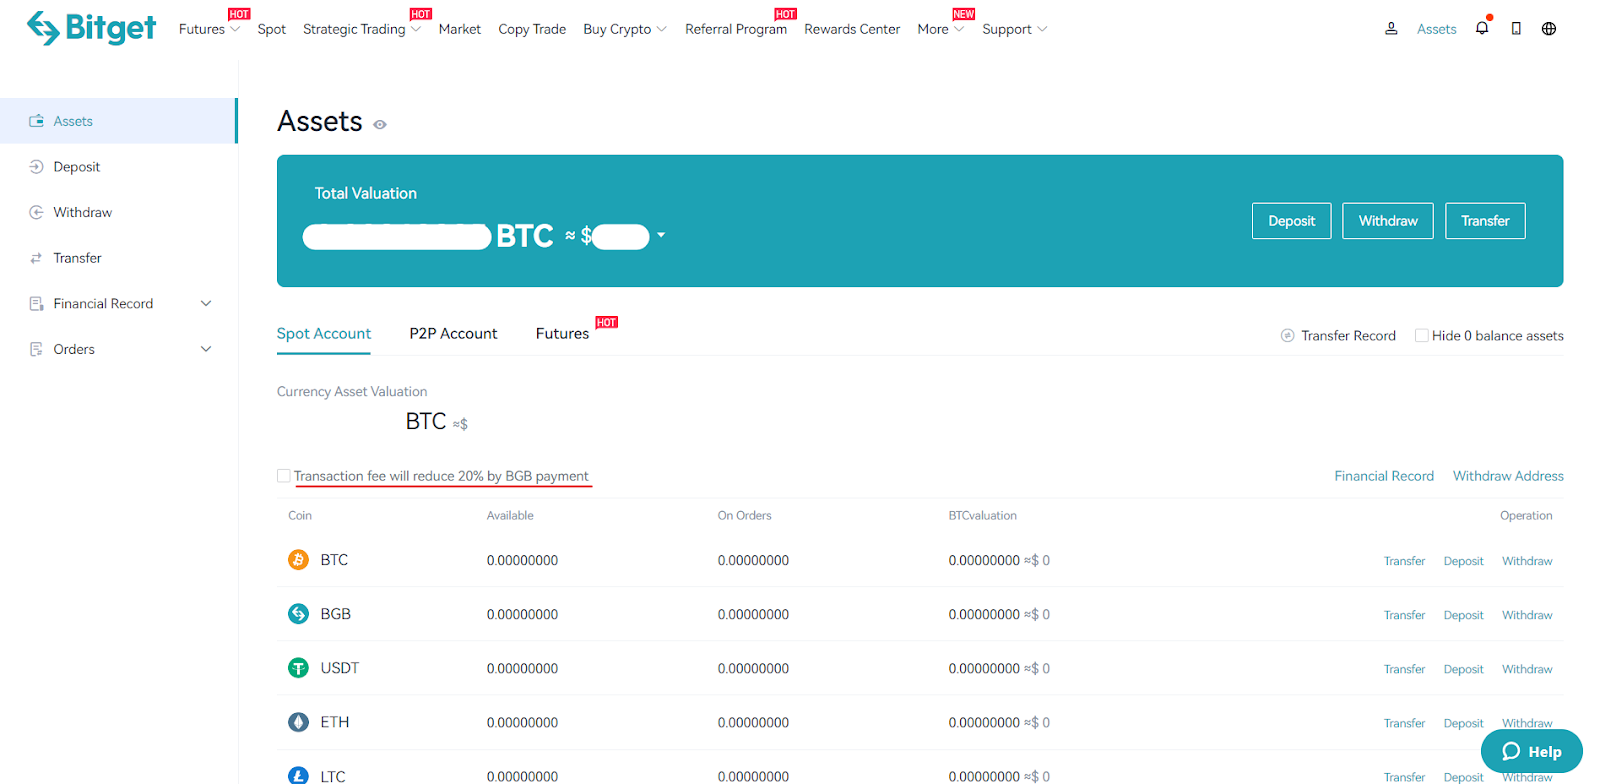This screenshot has width=1600, height=784.
Task: Click Transfer in ETH row
Action: pos(1404,723)
